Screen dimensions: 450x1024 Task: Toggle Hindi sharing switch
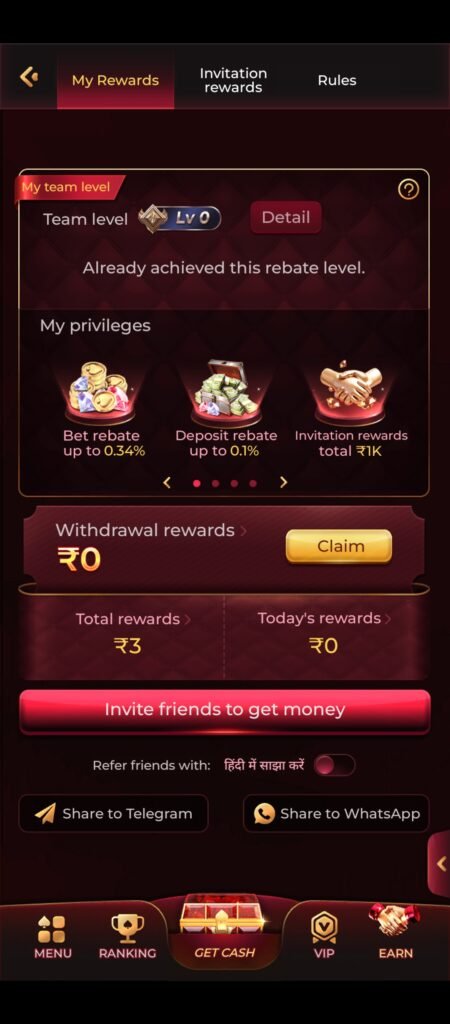click(334, 765)
